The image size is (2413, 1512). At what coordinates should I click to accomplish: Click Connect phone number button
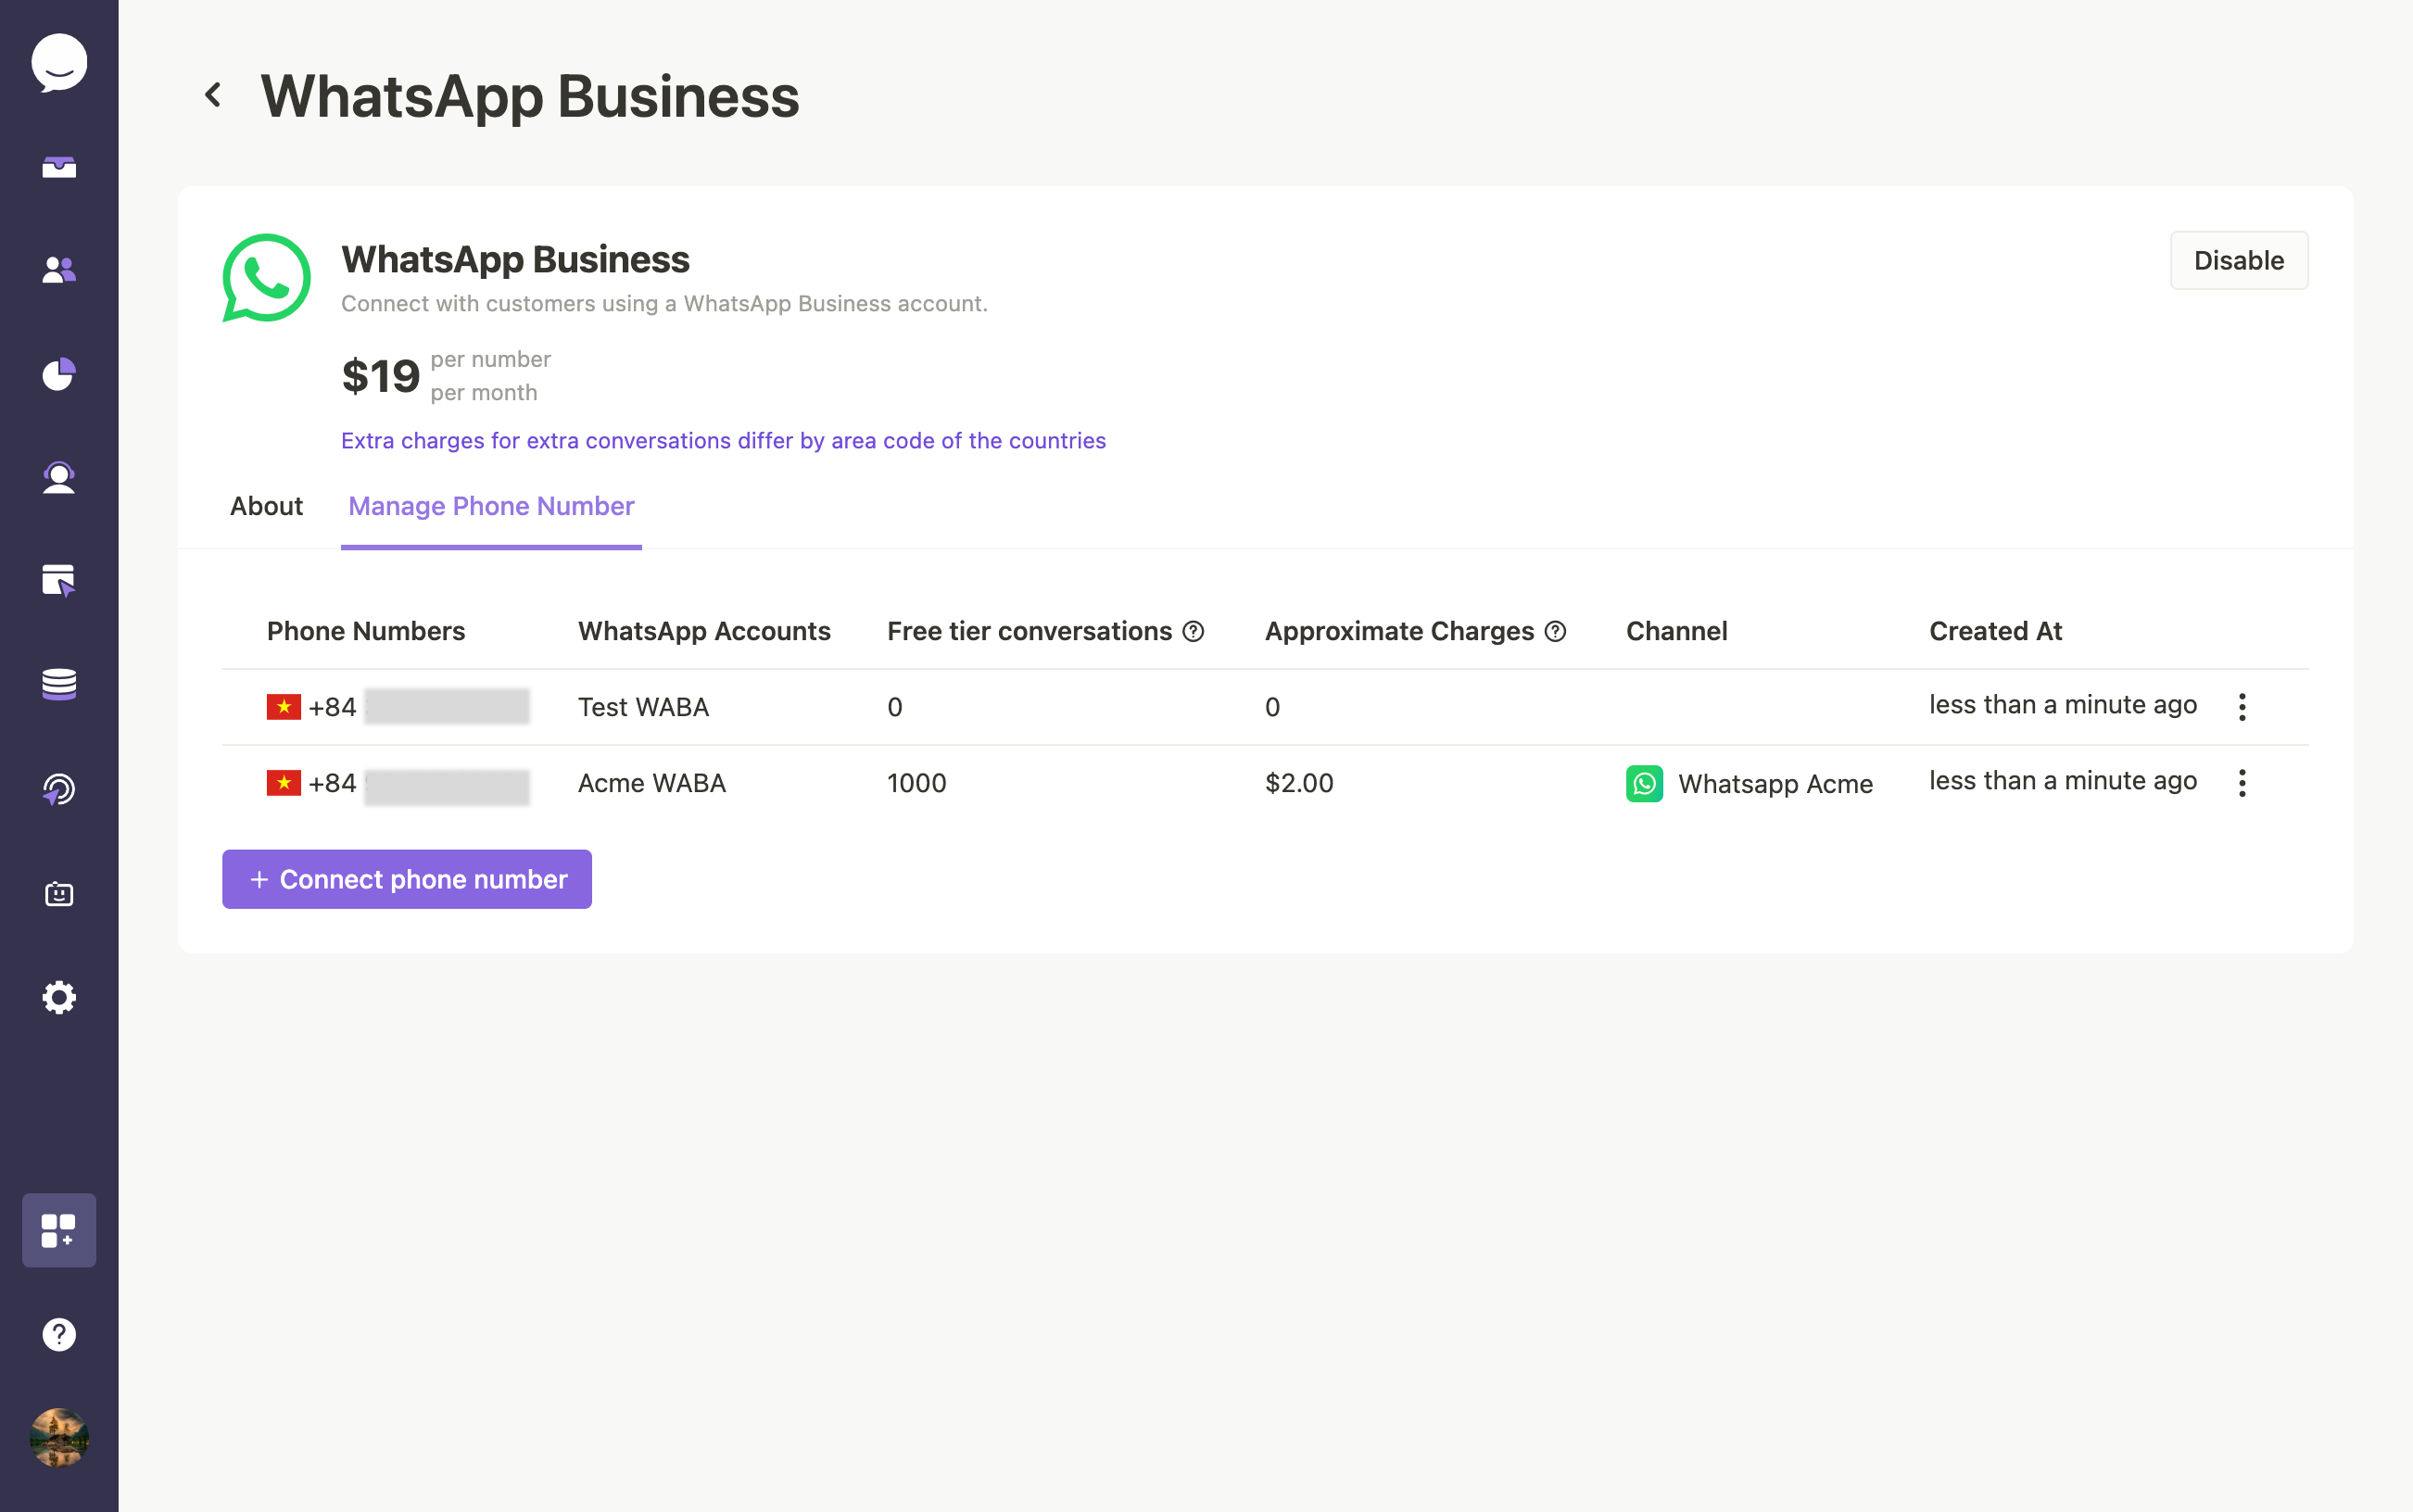tap(408, 878)
